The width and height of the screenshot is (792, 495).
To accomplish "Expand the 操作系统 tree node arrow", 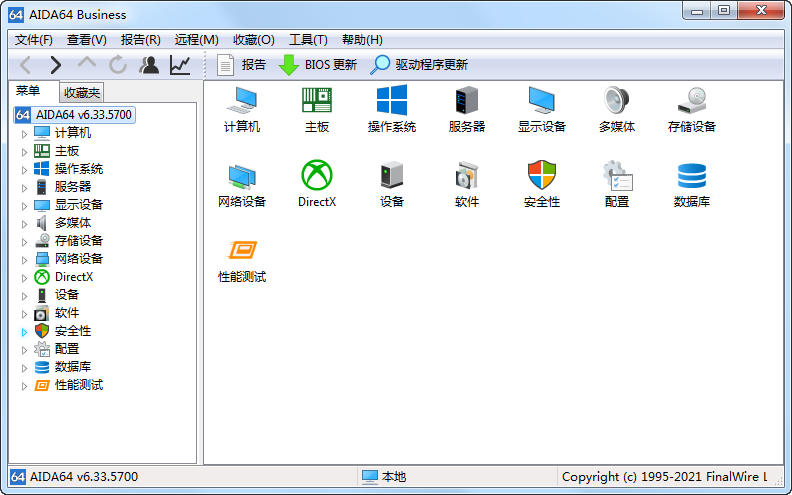I will click(x=24, y=170).
